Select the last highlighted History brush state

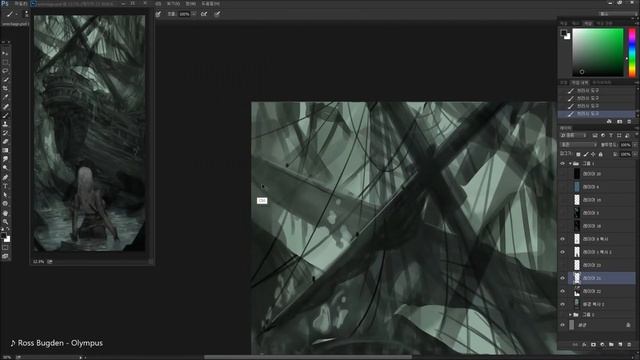[x=596, y=114]
